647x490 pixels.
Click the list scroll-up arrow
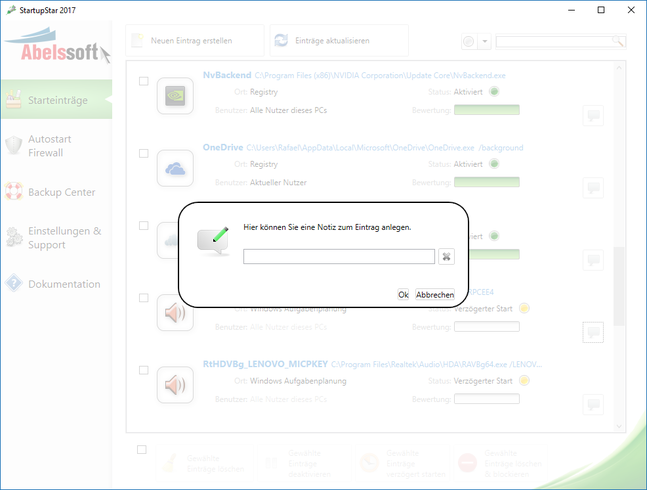pos(619,68)
